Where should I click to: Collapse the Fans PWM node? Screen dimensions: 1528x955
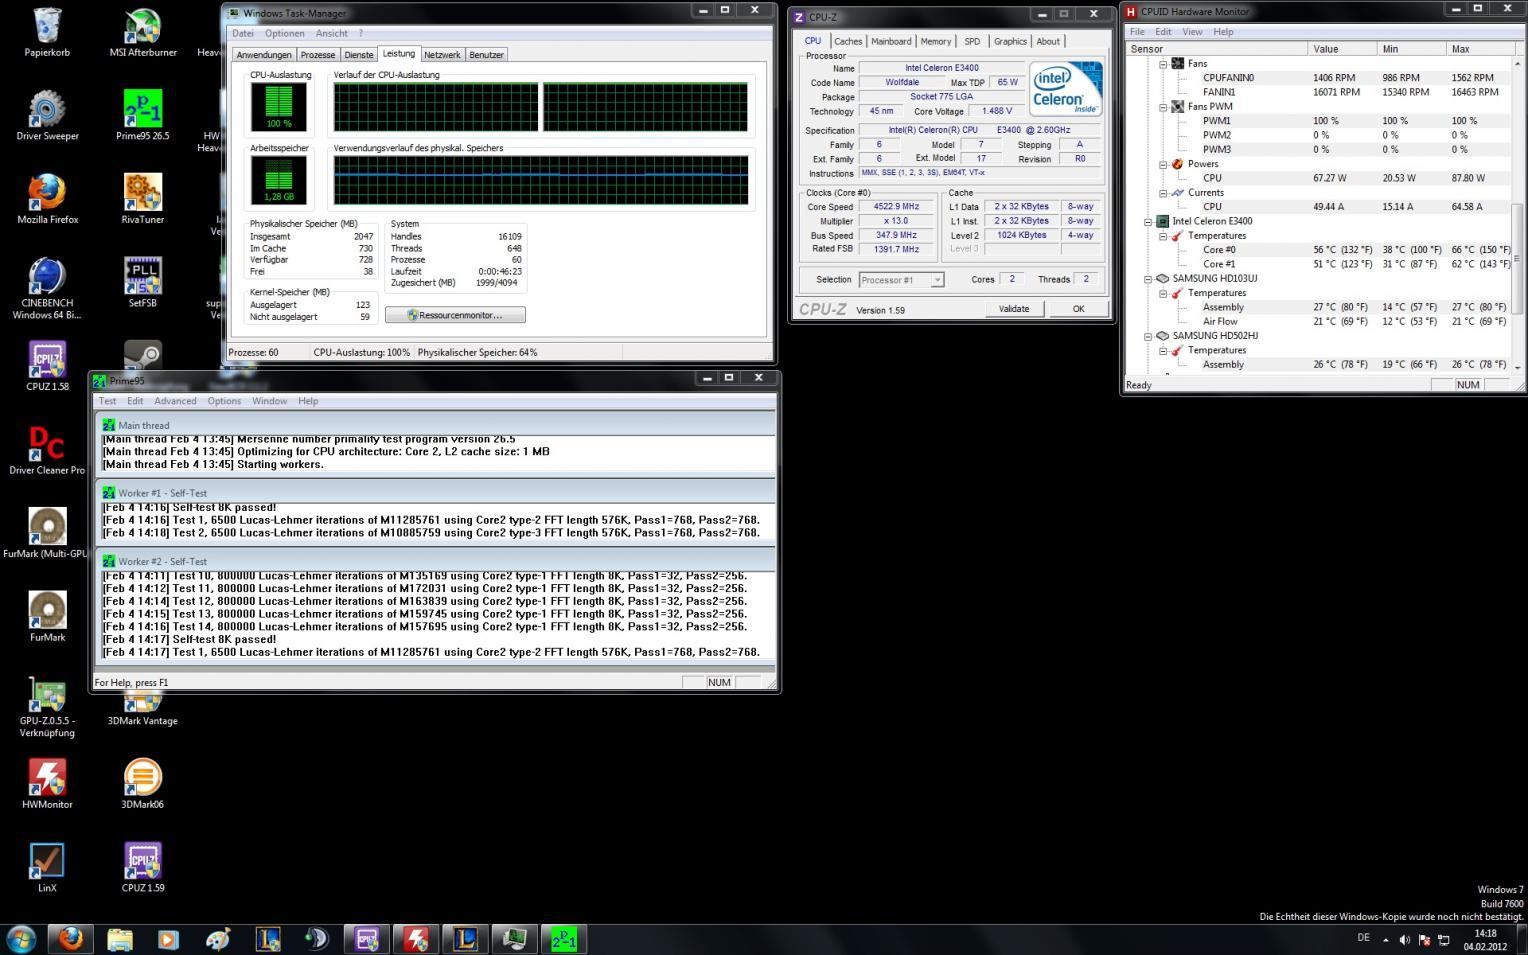click(1163, 106)
